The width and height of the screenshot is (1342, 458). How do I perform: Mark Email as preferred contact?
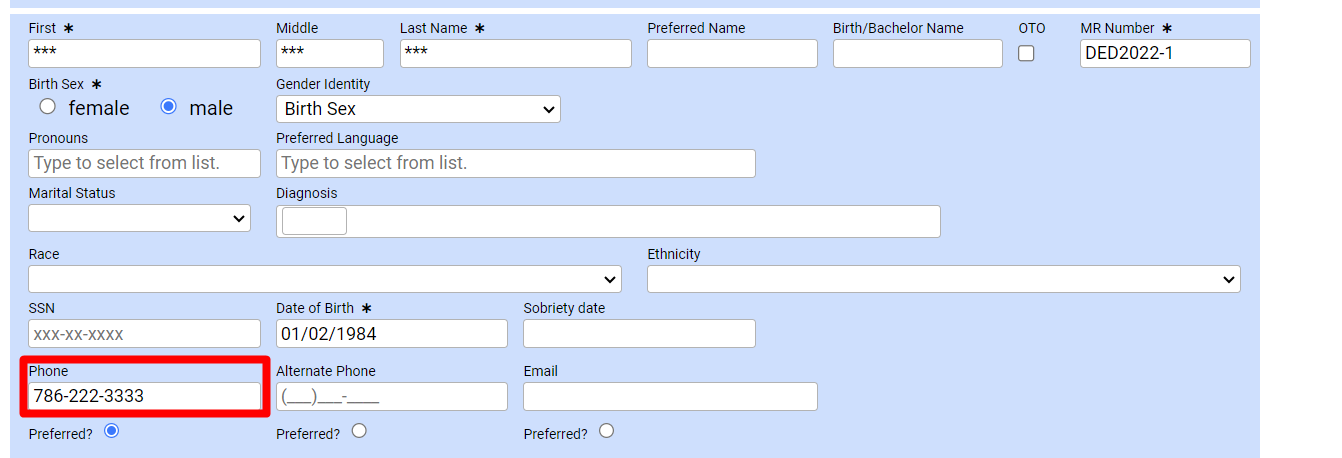click(606, 431)
